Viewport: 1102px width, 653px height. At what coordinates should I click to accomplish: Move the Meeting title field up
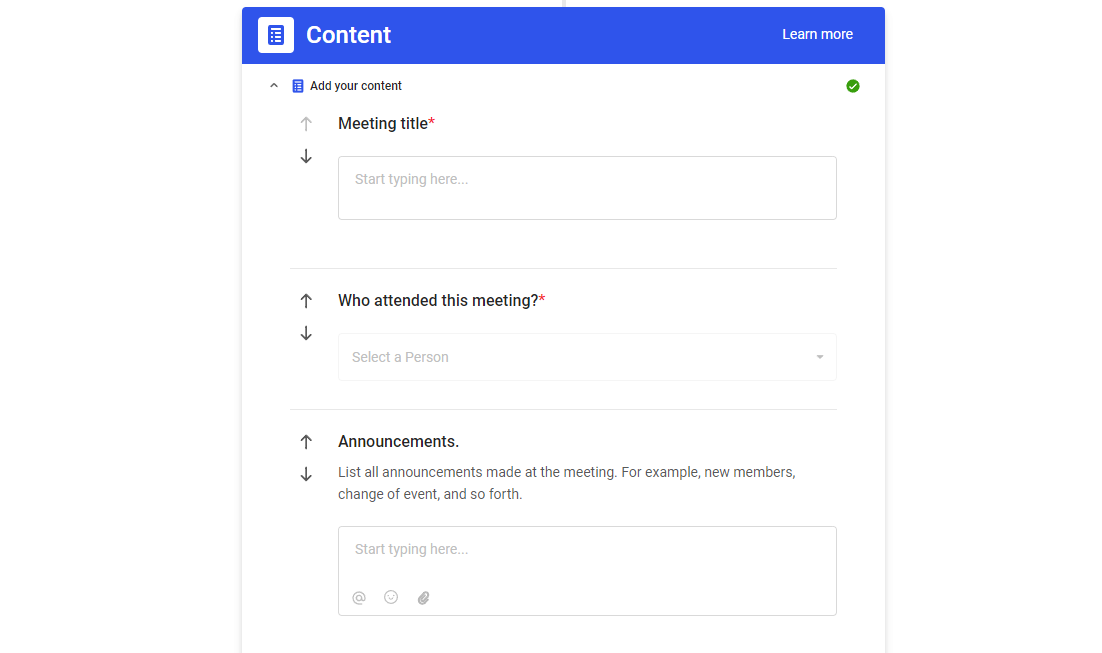point(306,123)
